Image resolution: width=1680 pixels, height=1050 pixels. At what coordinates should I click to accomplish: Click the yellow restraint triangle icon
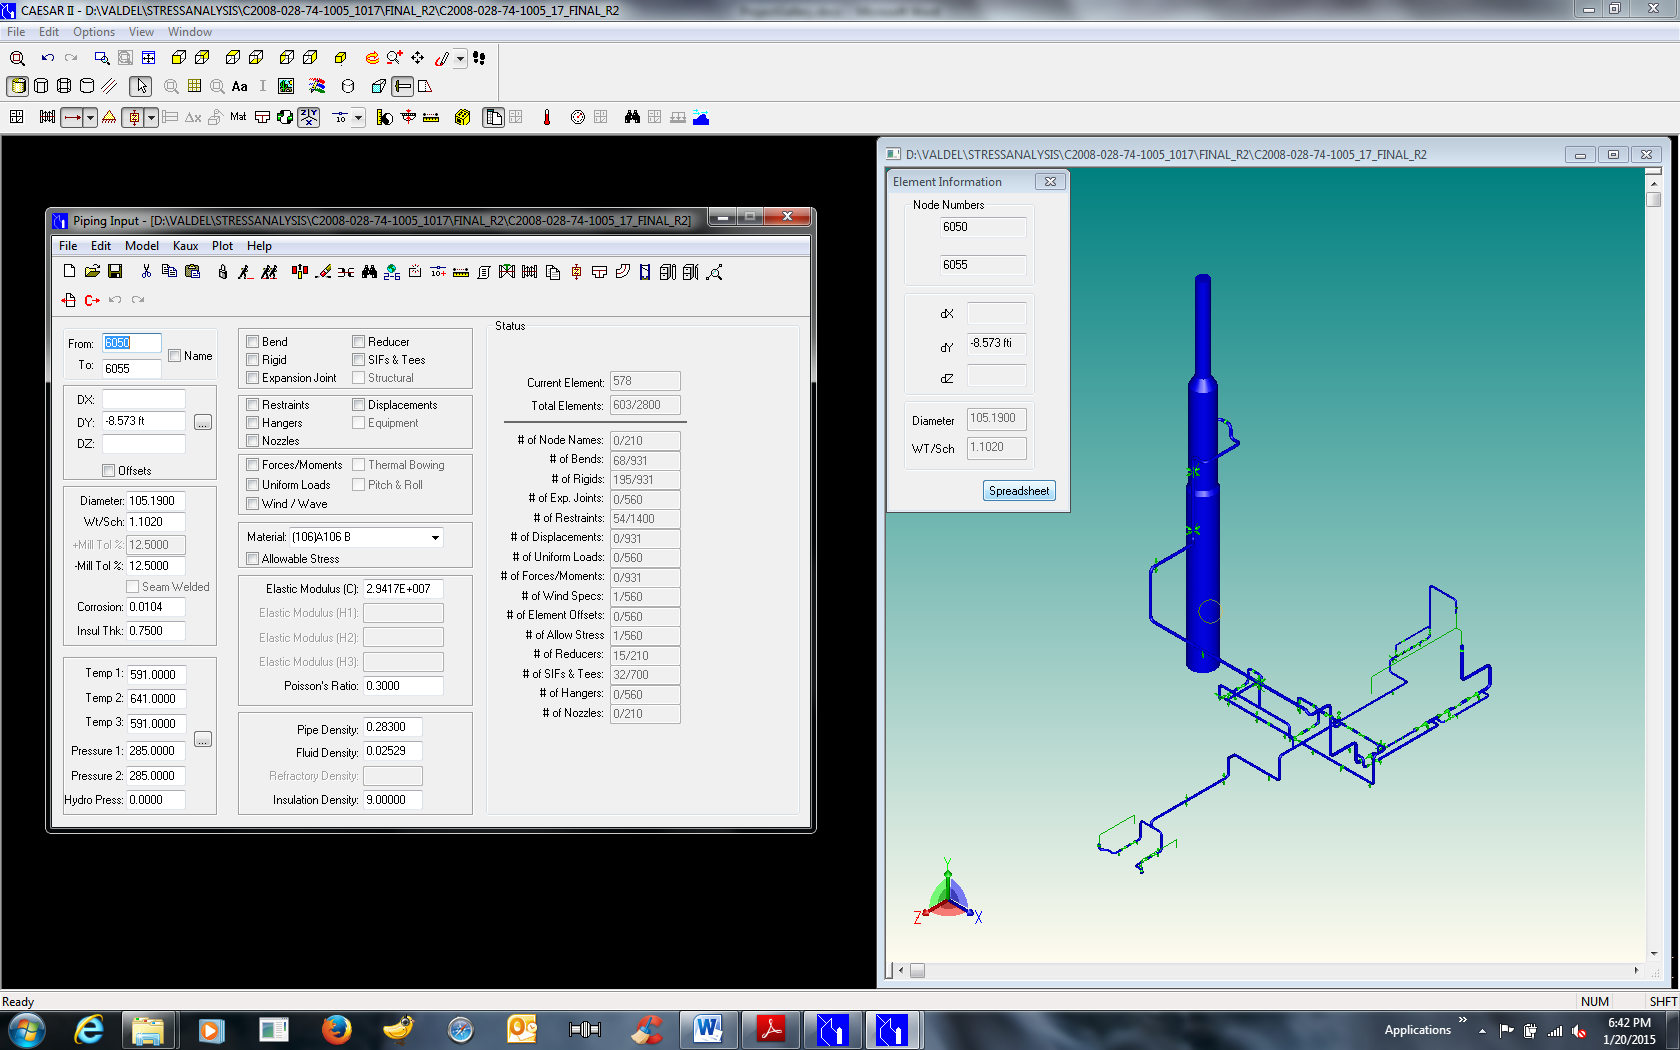point(109,117)
